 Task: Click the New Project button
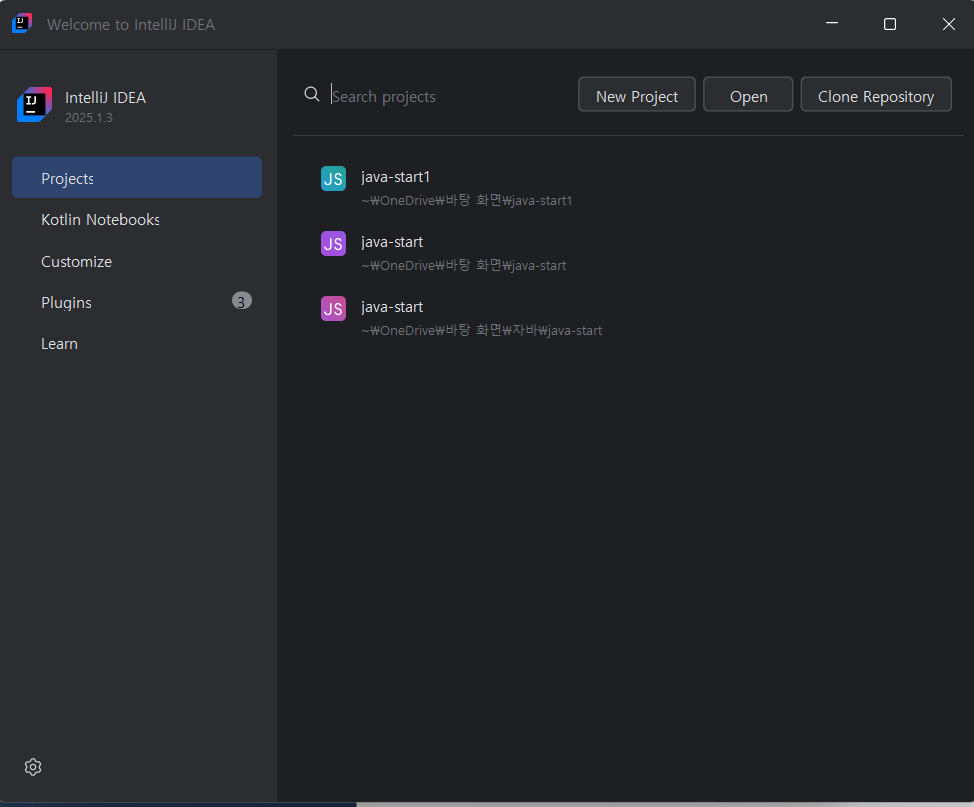coord(637,94)
